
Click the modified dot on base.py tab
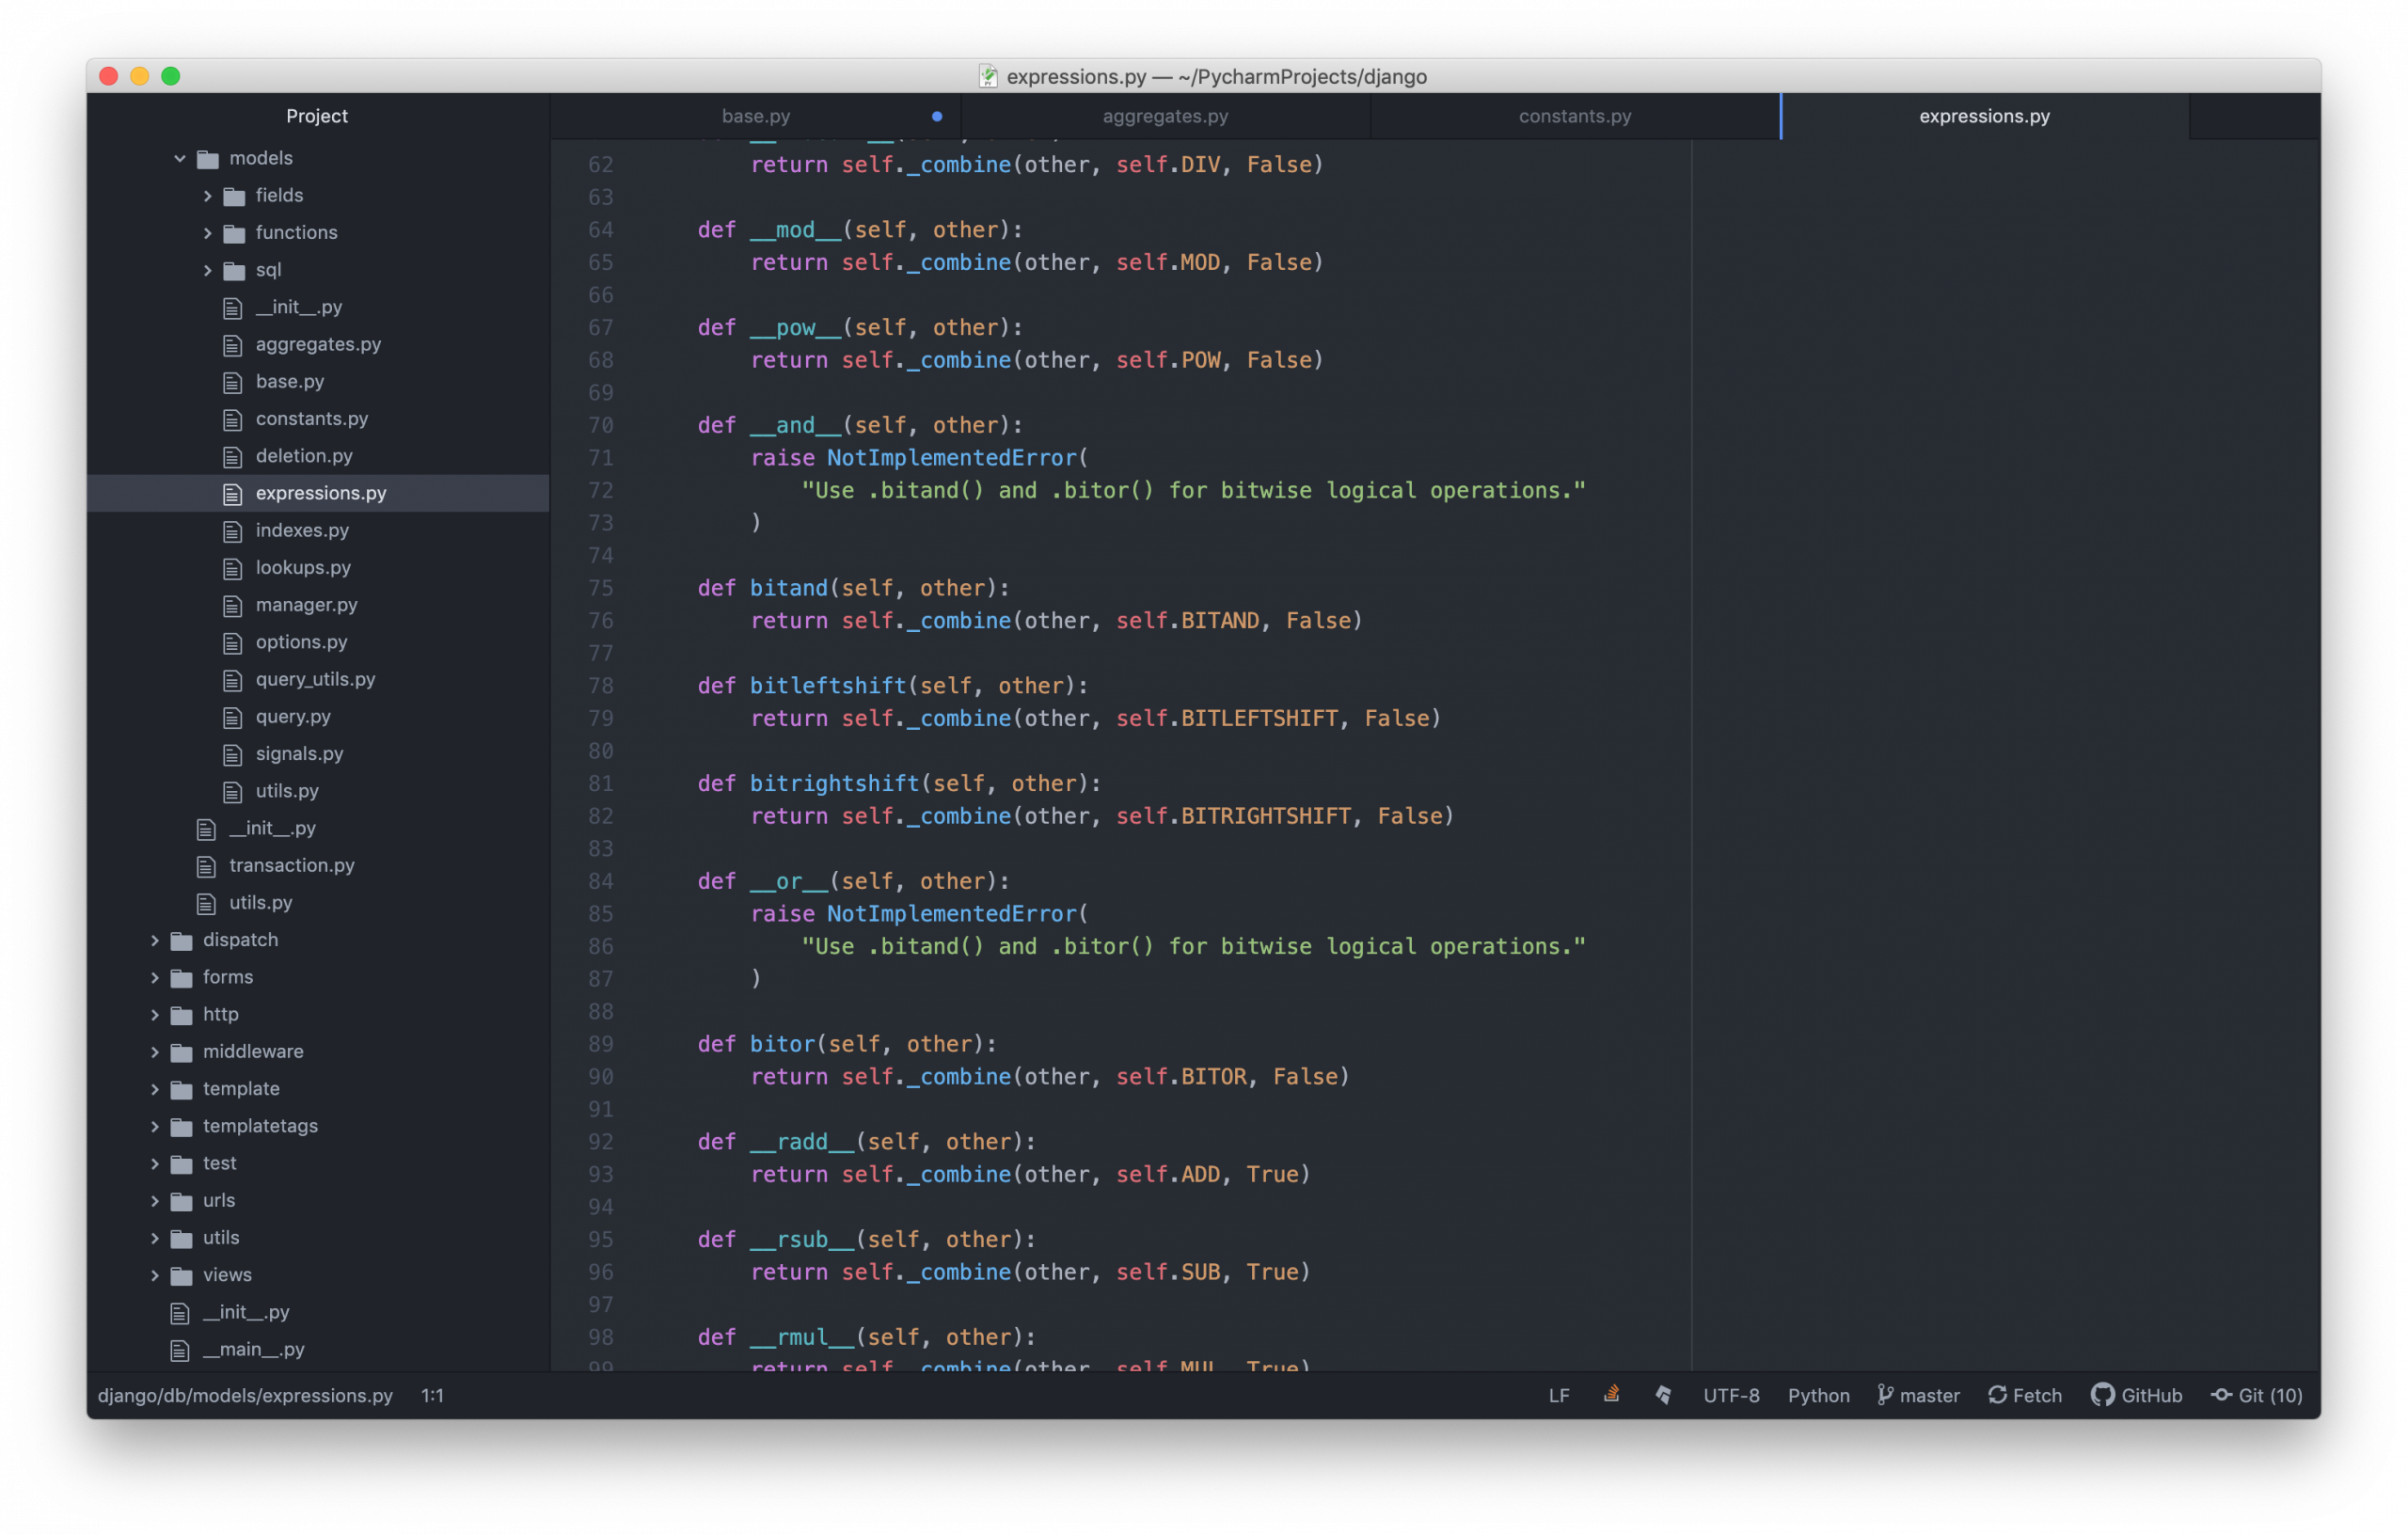click(x=937, y=116)
